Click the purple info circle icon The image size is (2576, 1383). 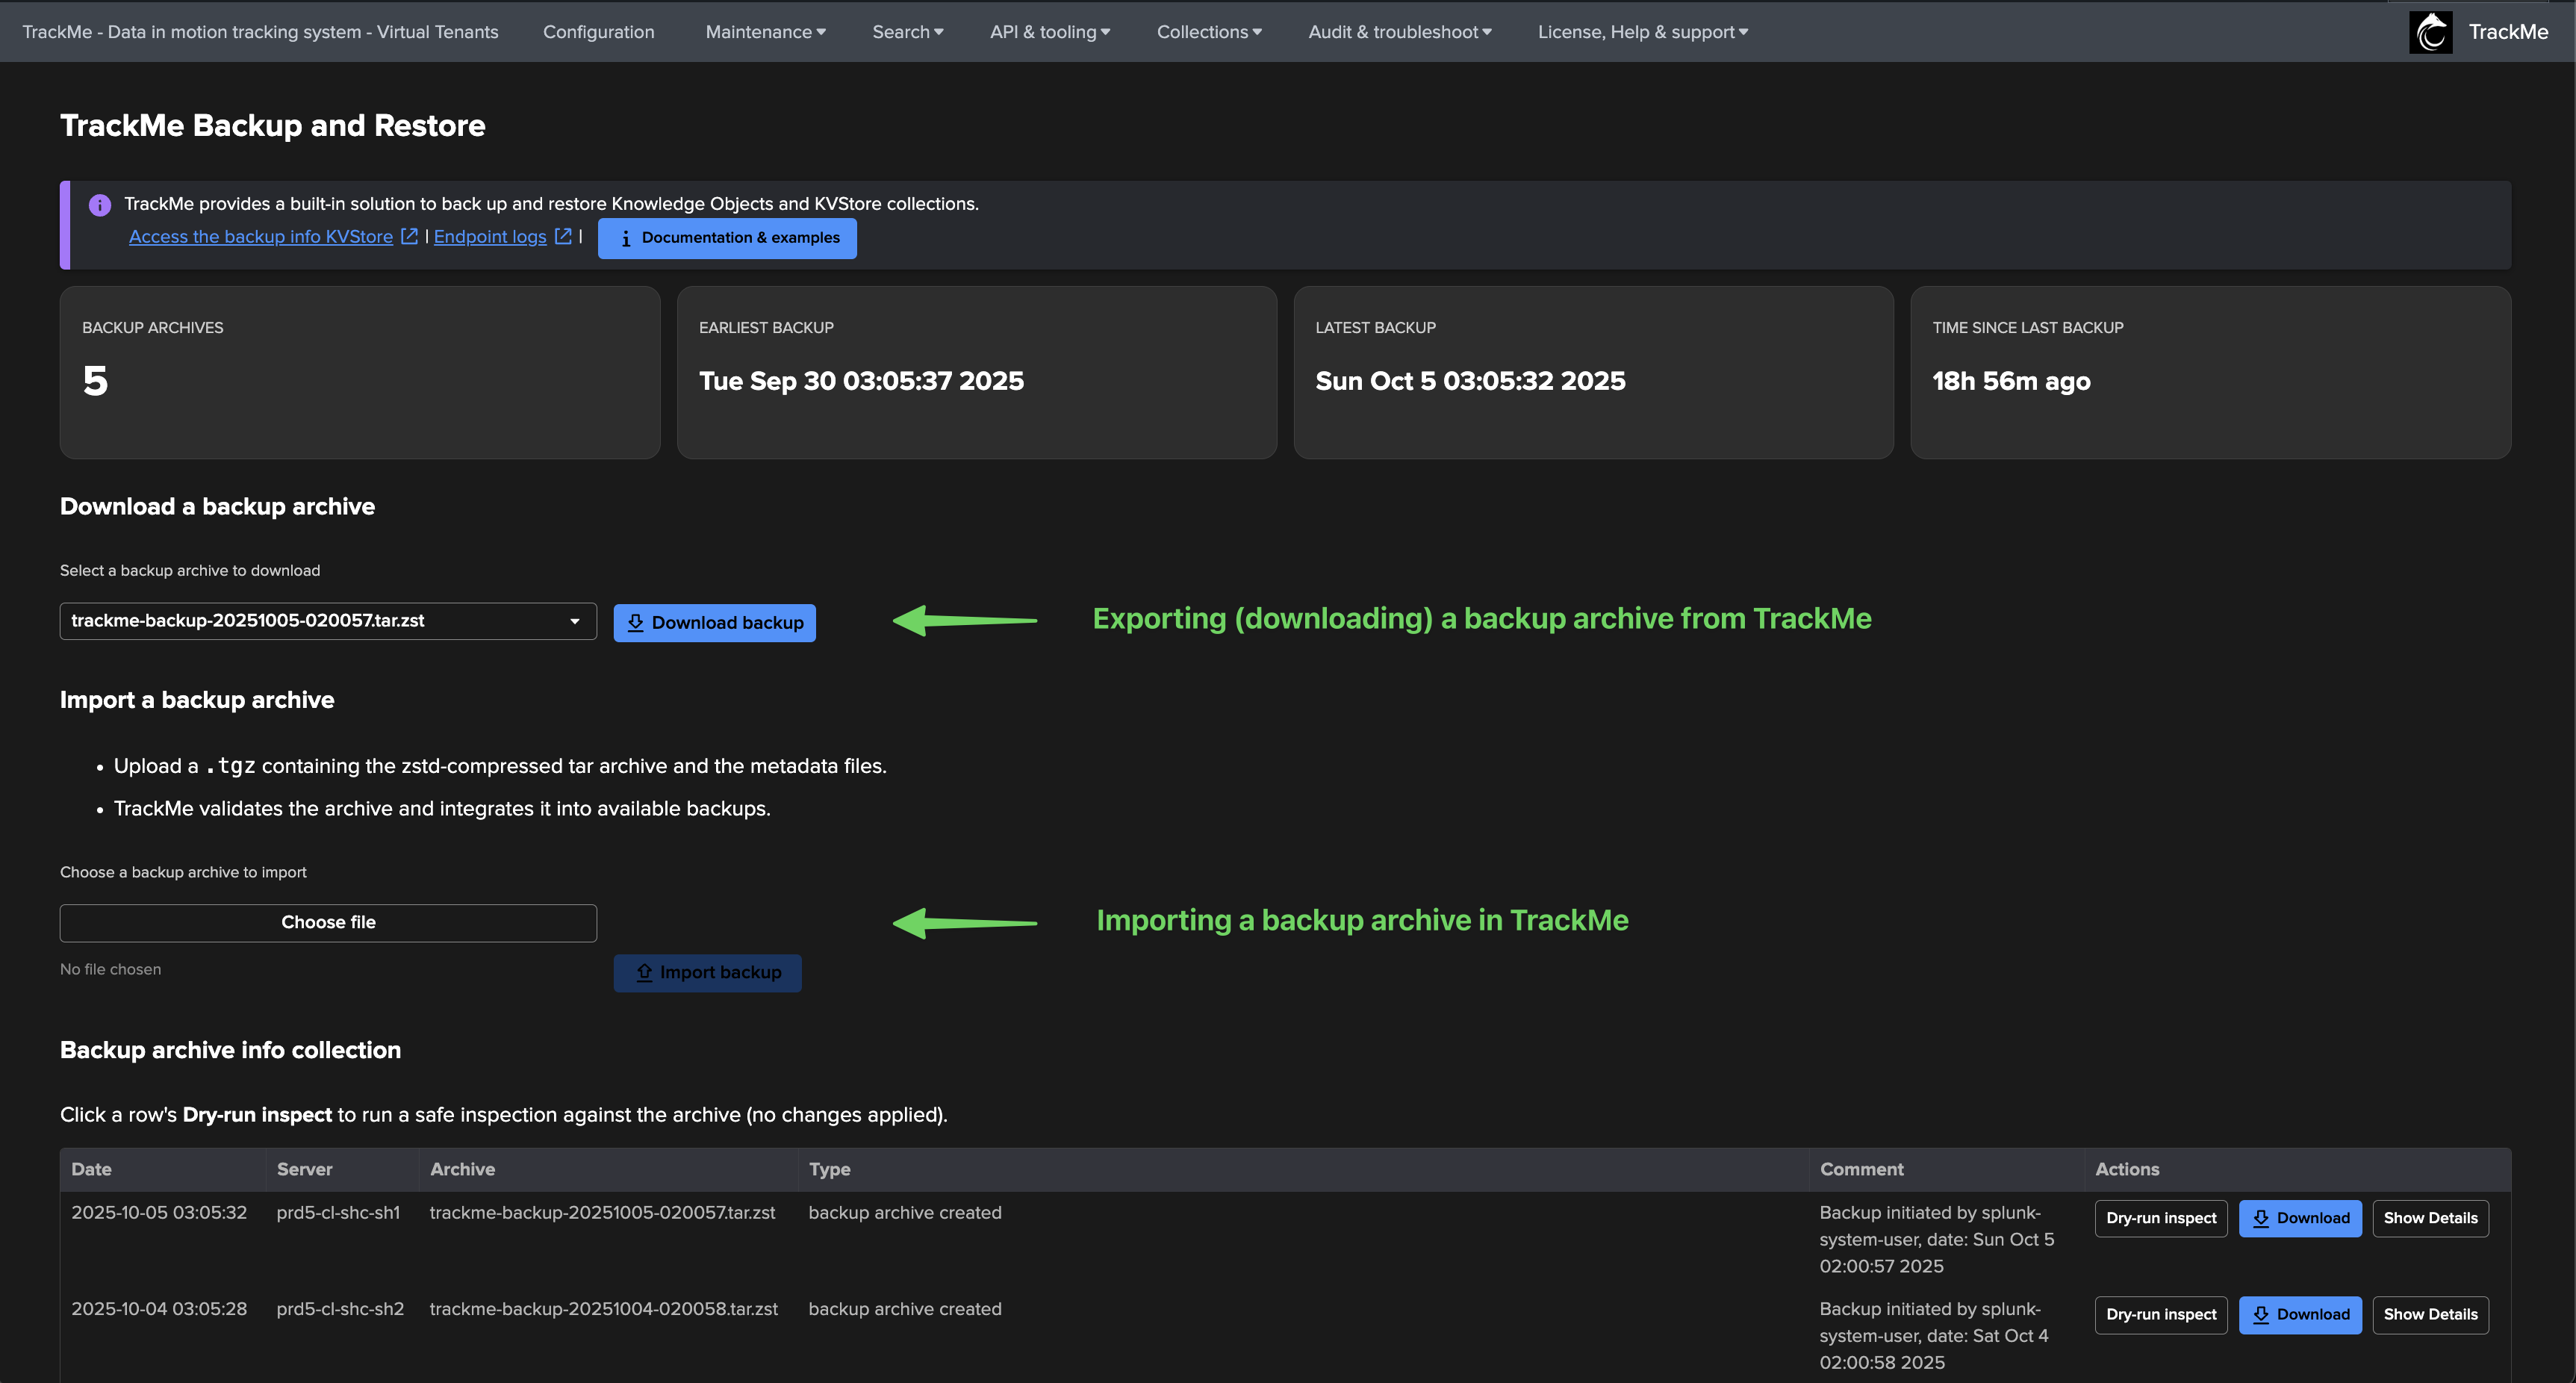(x=100, y=205)
